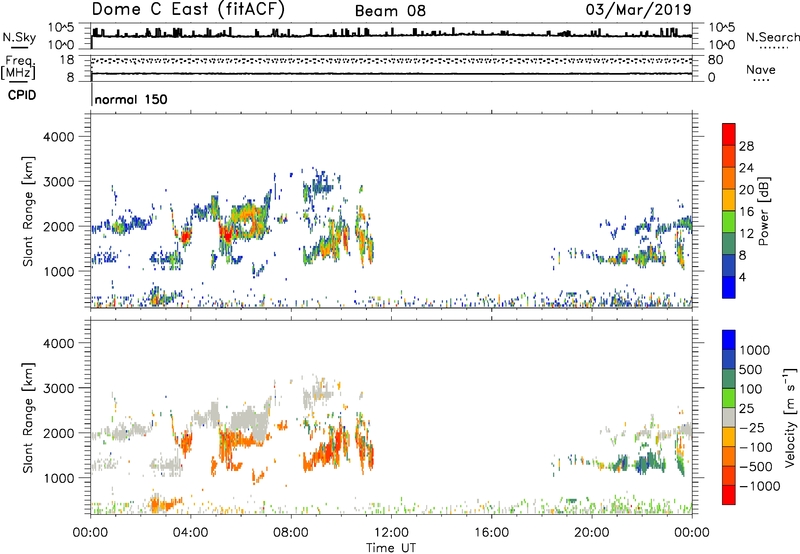This screenshot has height=554, width=800.
Task: Click the 'Nave' legend label
Action: pos(760,69)
